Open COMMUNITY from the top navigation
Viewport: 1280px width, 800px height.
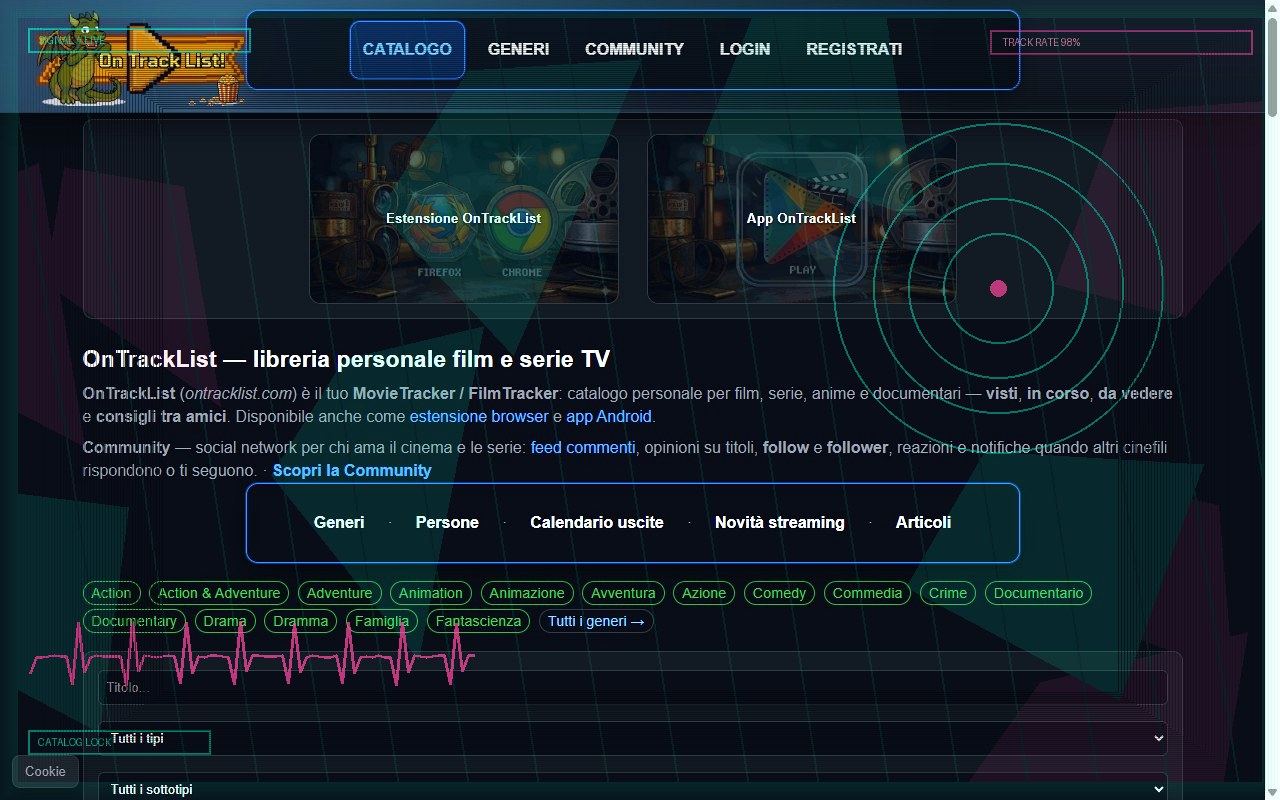[634, 49]
